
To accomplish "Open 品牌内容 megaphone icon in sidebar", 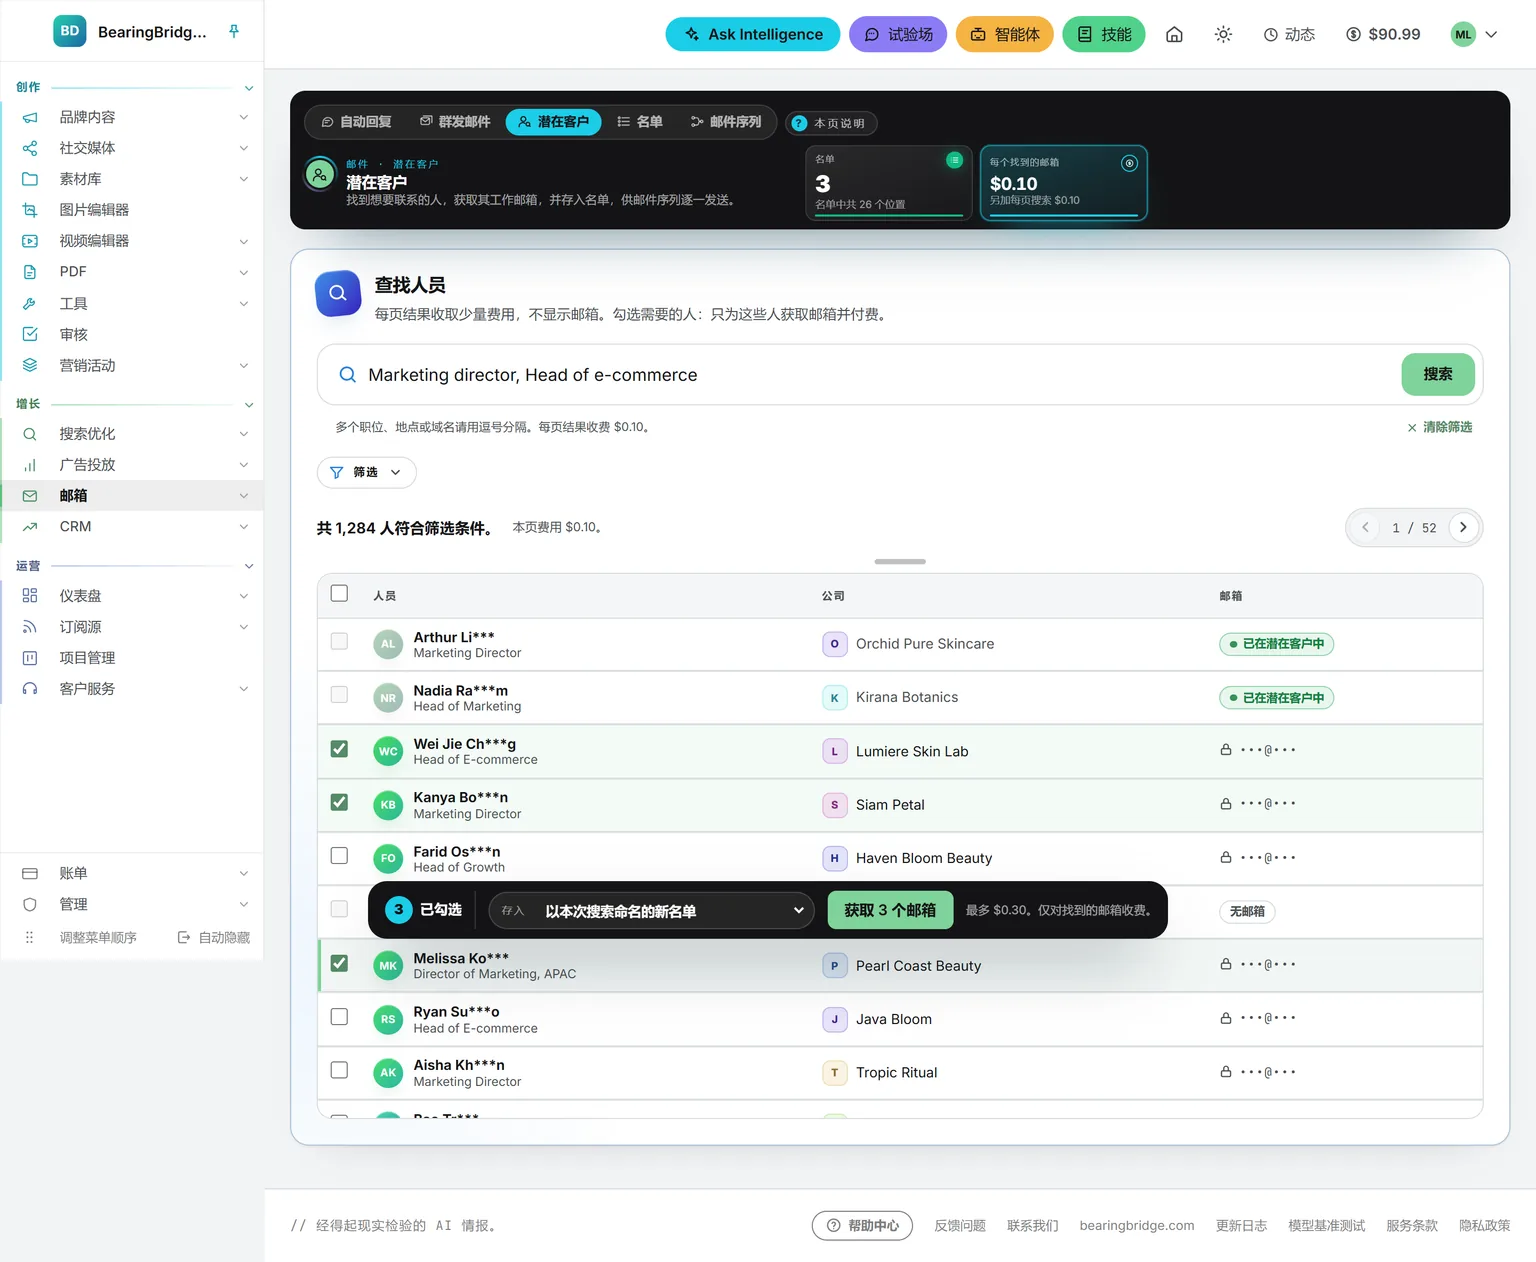I will [x=30, y=117].
